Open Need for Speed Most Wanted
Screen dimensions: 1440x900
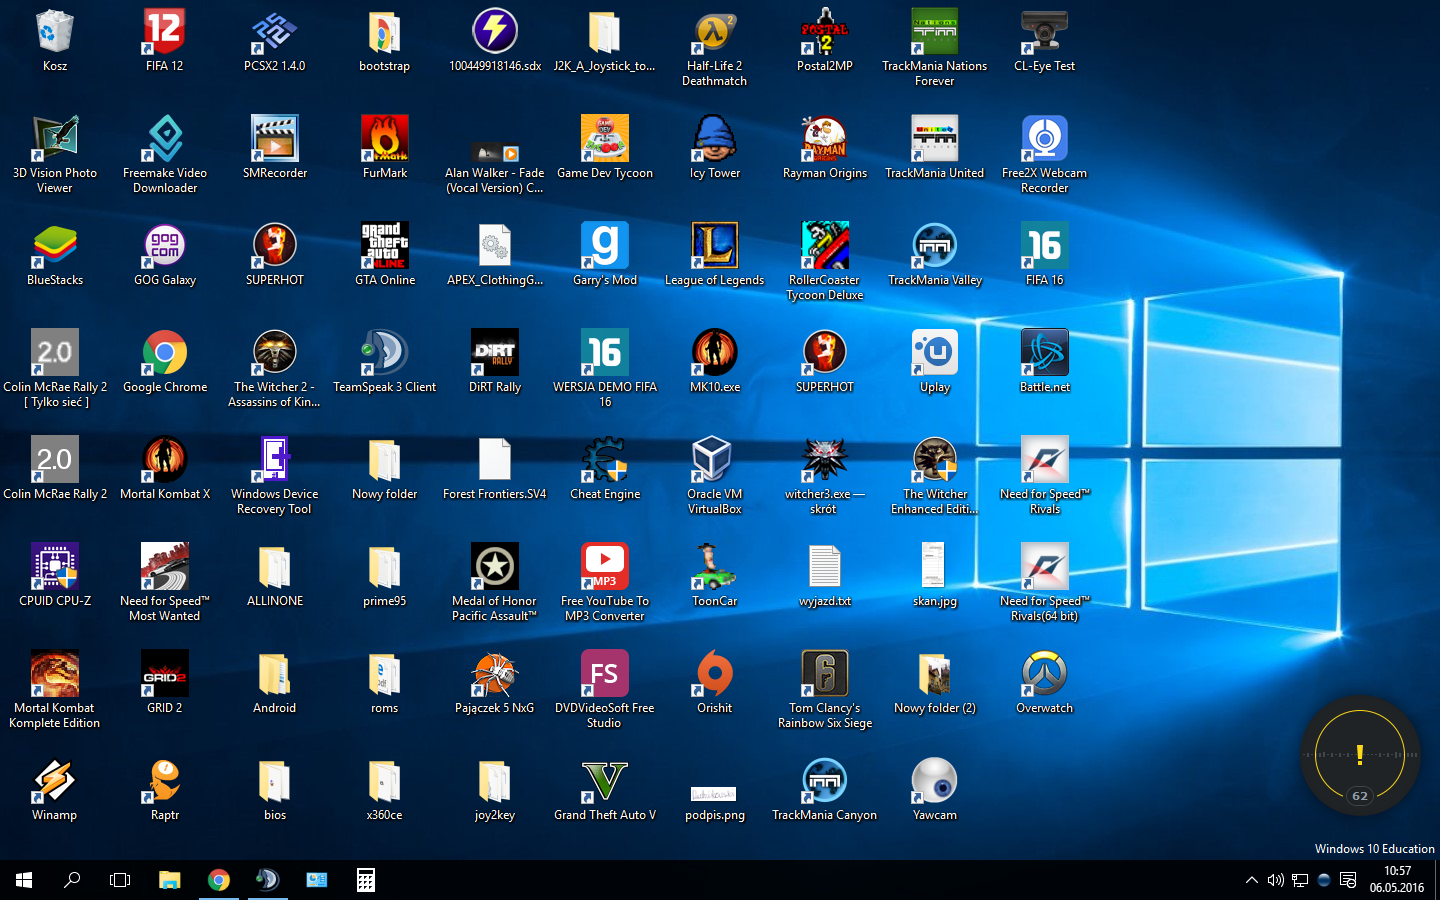tap(165, 567)
